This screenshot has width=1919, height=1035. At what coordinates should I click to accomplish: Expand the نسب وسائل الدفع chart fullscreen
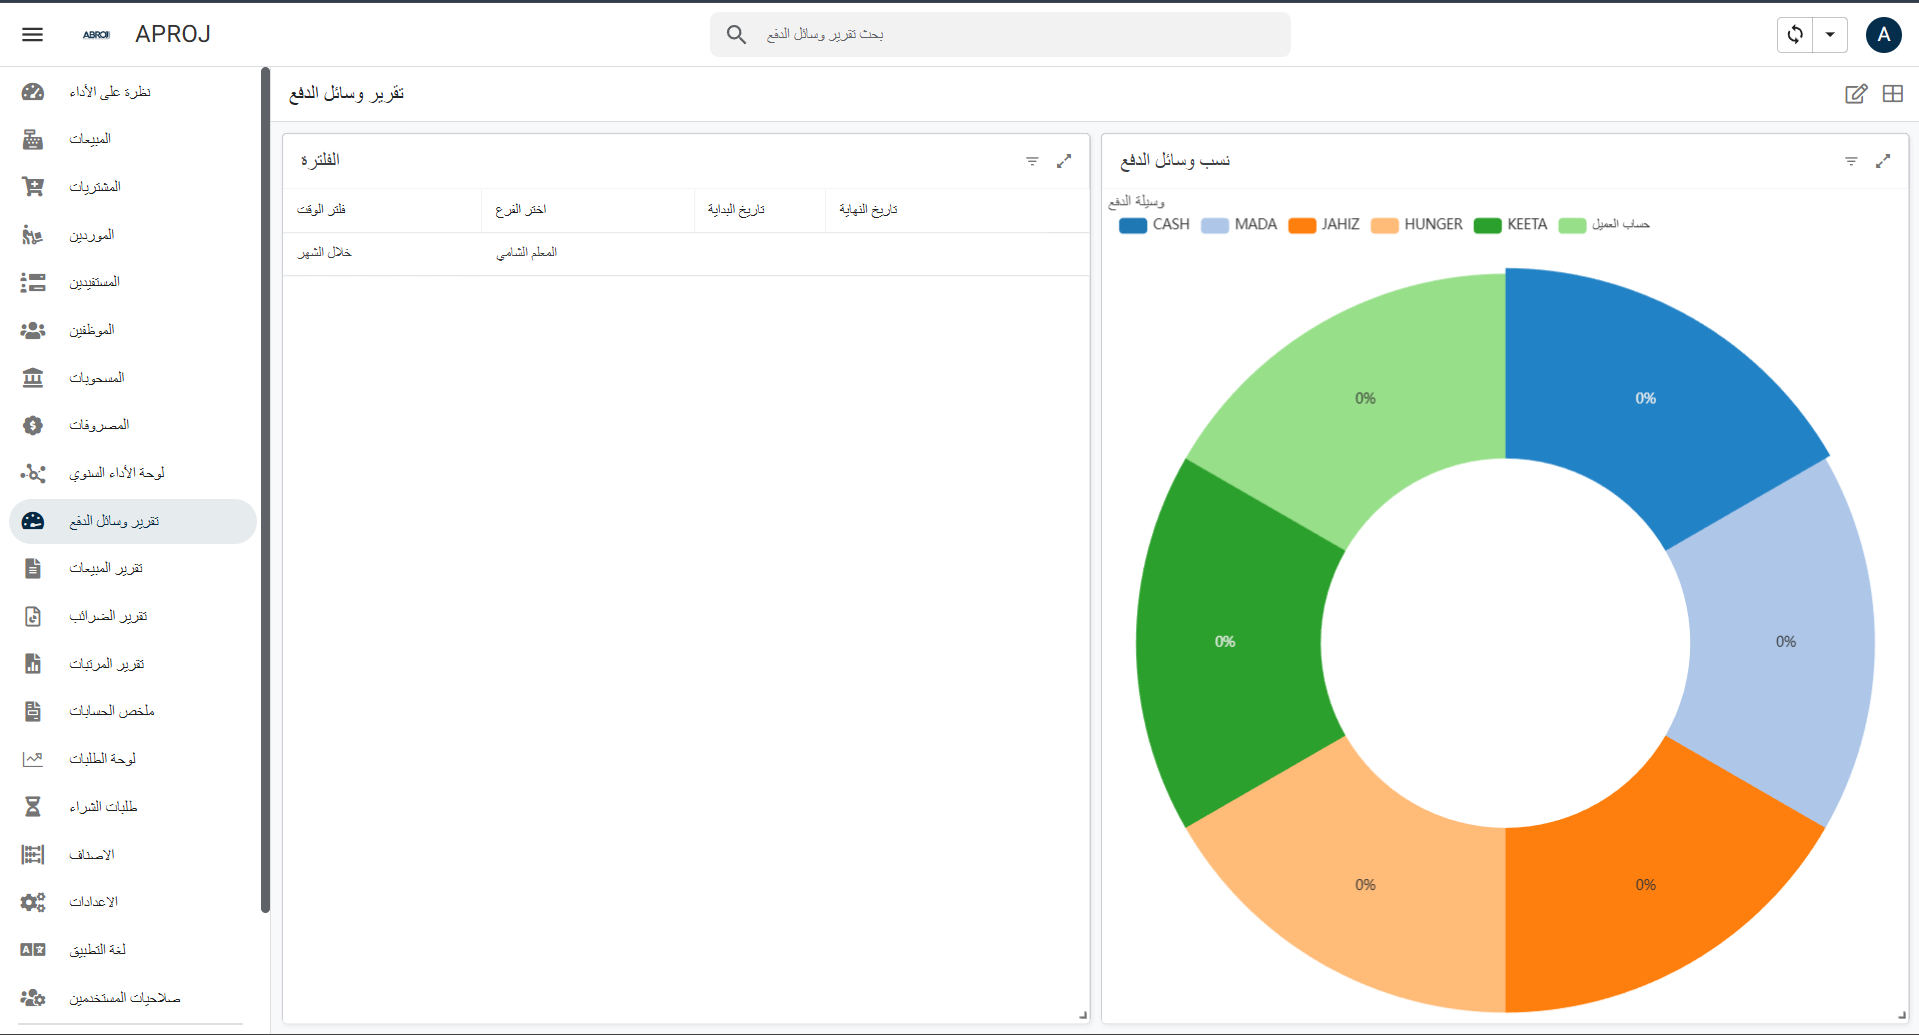[1883, 161]
